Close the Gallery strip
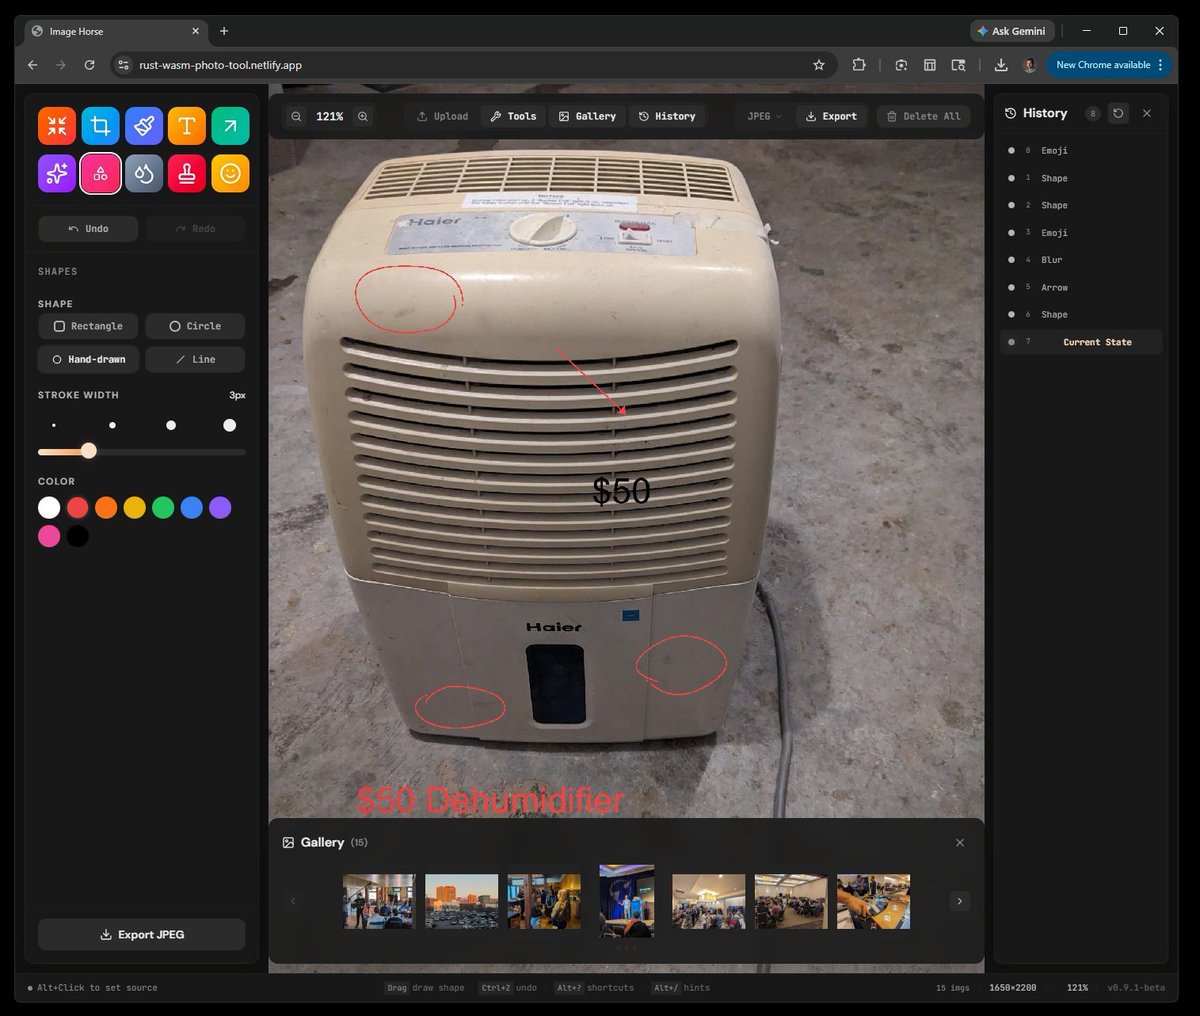The width and height of the screenshot is (1200, 1016). click(x=960, y=843)
